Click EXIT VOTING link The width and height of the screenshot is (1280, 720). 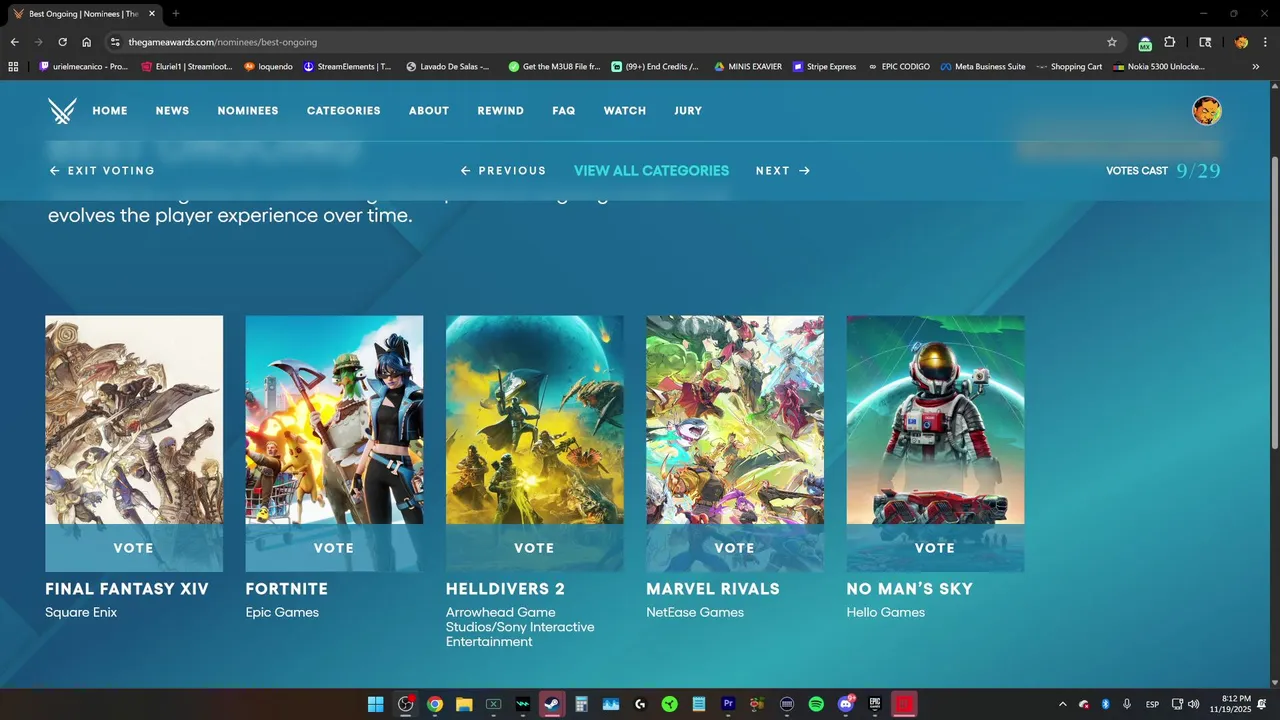(x=102, y=171)
